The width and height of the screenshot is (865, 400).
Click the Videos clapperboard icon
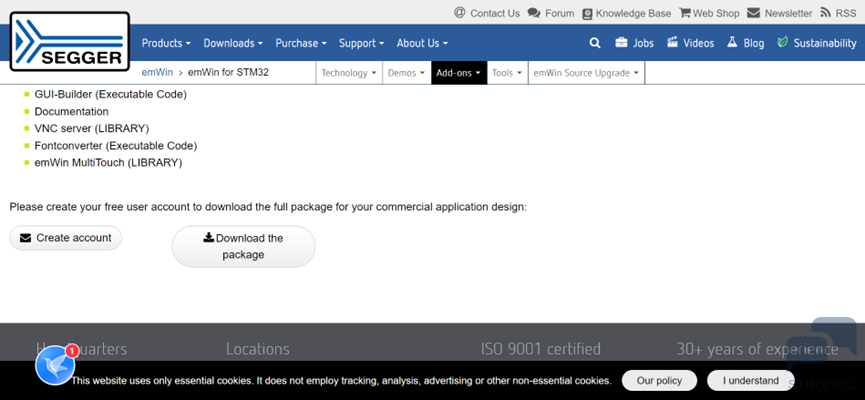672,42
